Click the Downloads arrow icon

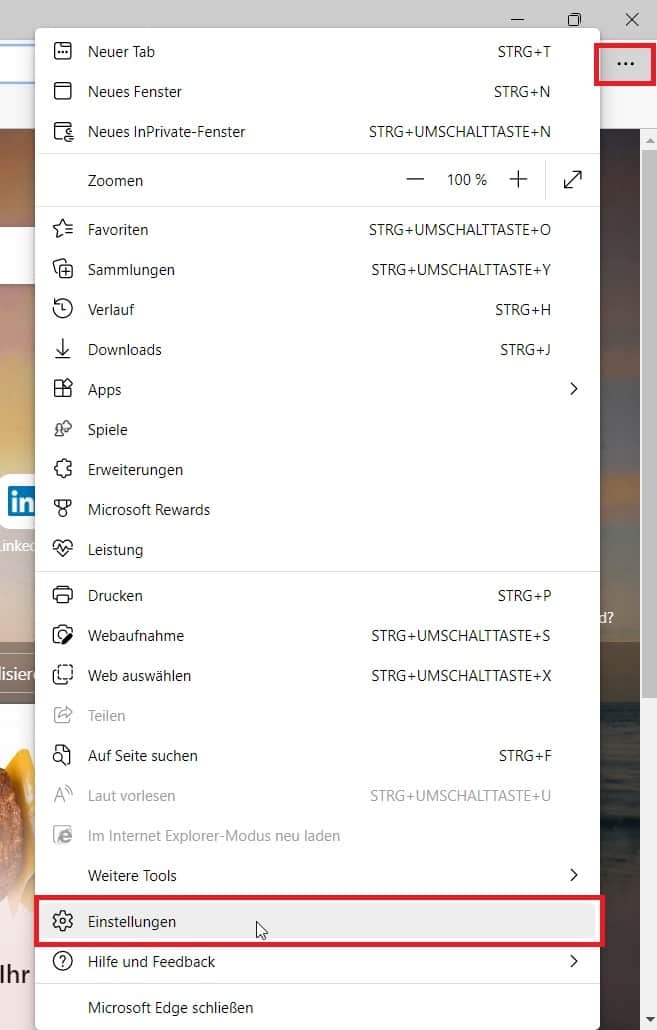(x=63, y=349)
